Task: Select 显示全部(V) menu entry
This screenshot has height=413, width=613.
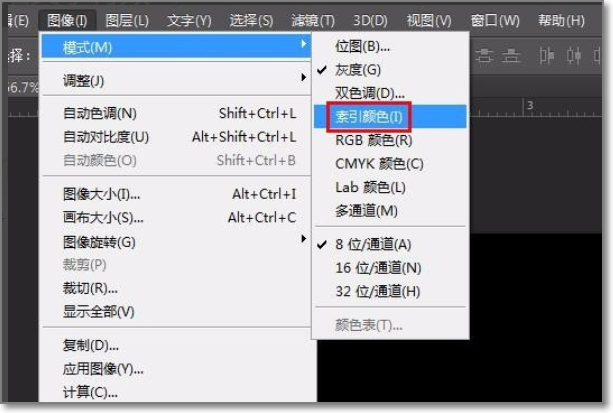Action: click(x=176, y=312)
